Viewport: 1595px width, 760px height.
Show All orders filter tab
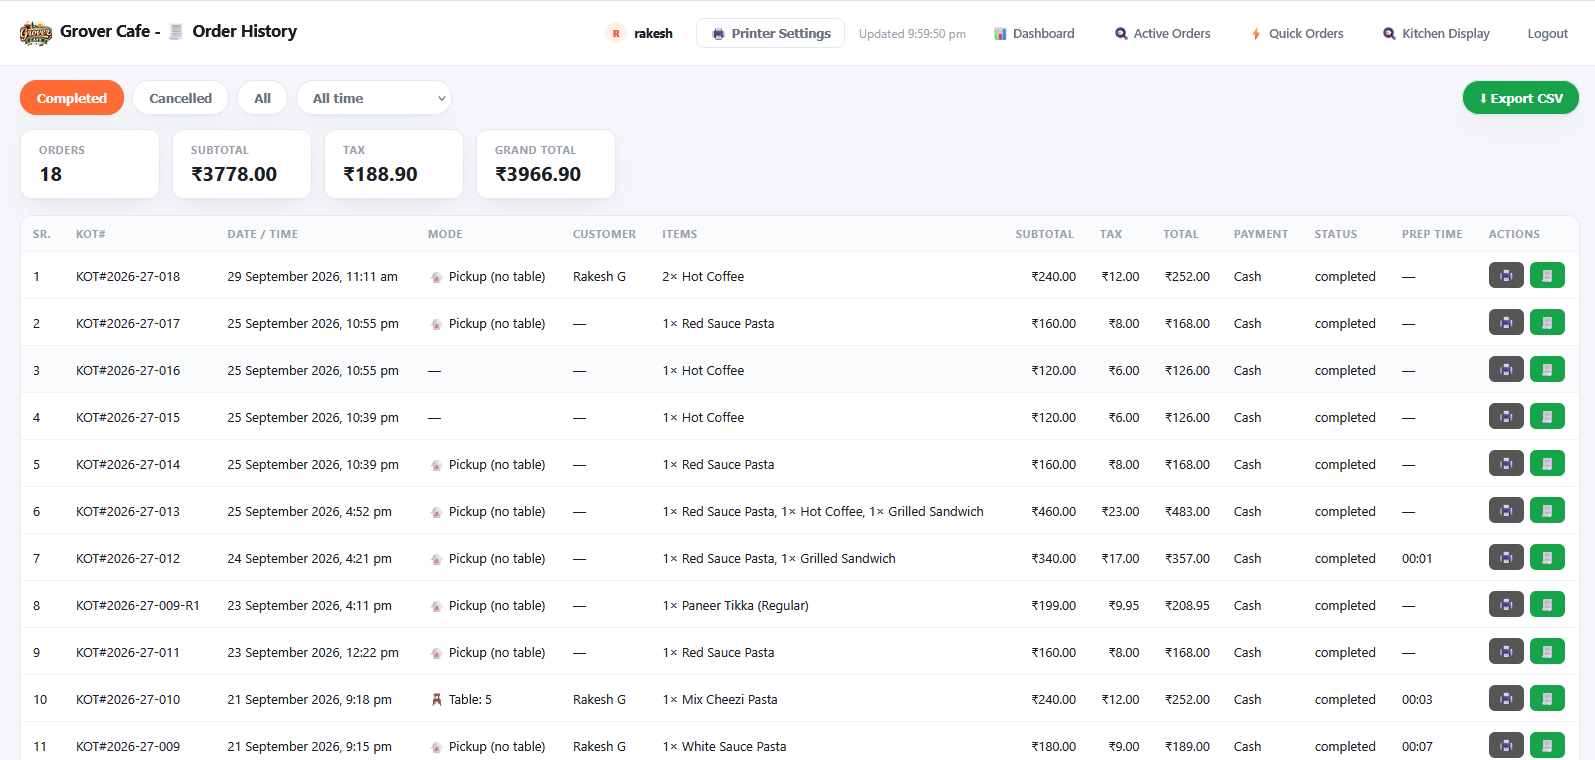(263, 98)
